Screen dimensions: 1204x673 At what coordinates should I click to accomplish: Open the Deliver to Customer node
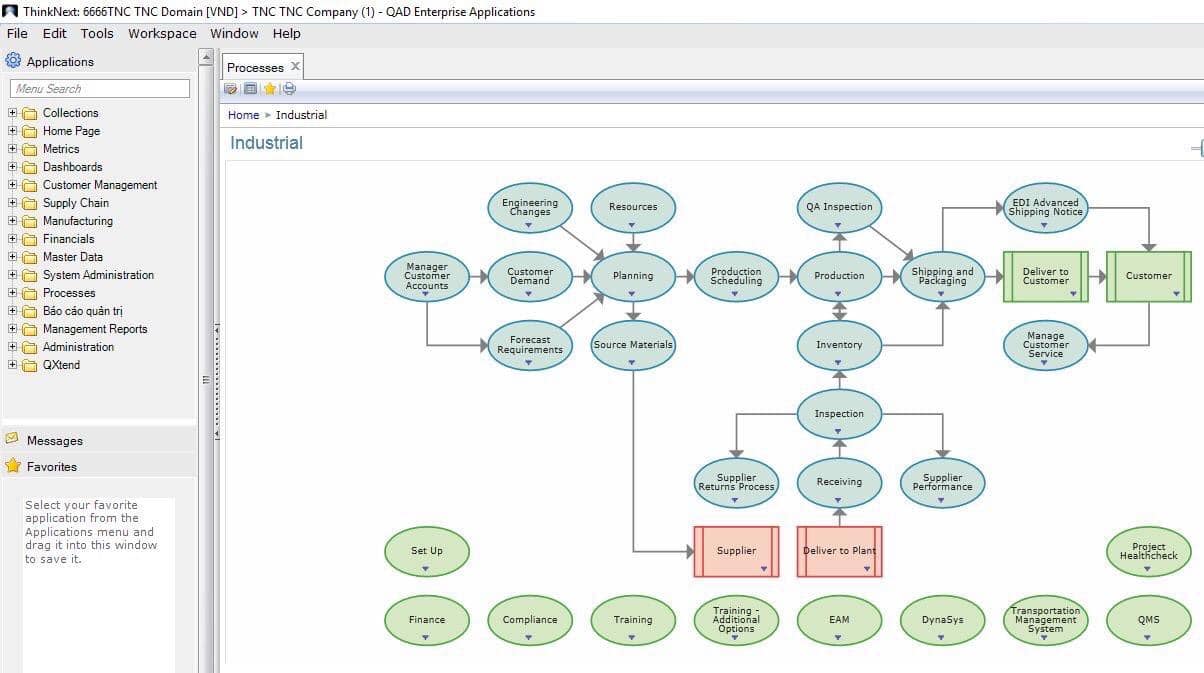(x=1045, y=276)
